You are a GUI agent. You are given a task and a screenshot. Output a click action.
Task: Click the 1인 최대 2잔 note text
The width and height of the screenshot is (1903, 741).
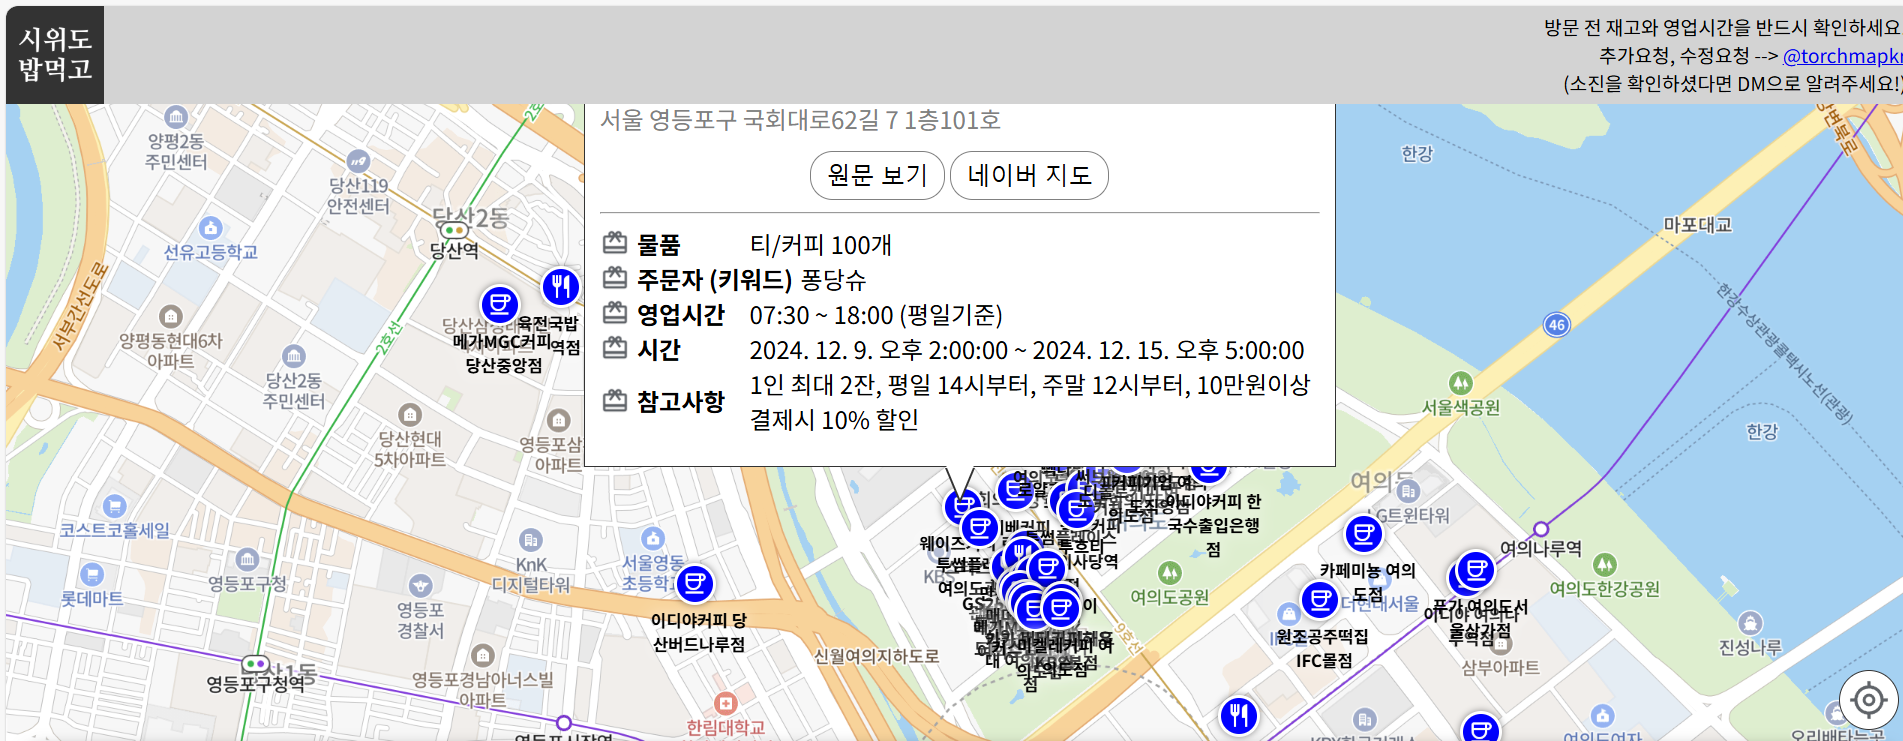1030,402
